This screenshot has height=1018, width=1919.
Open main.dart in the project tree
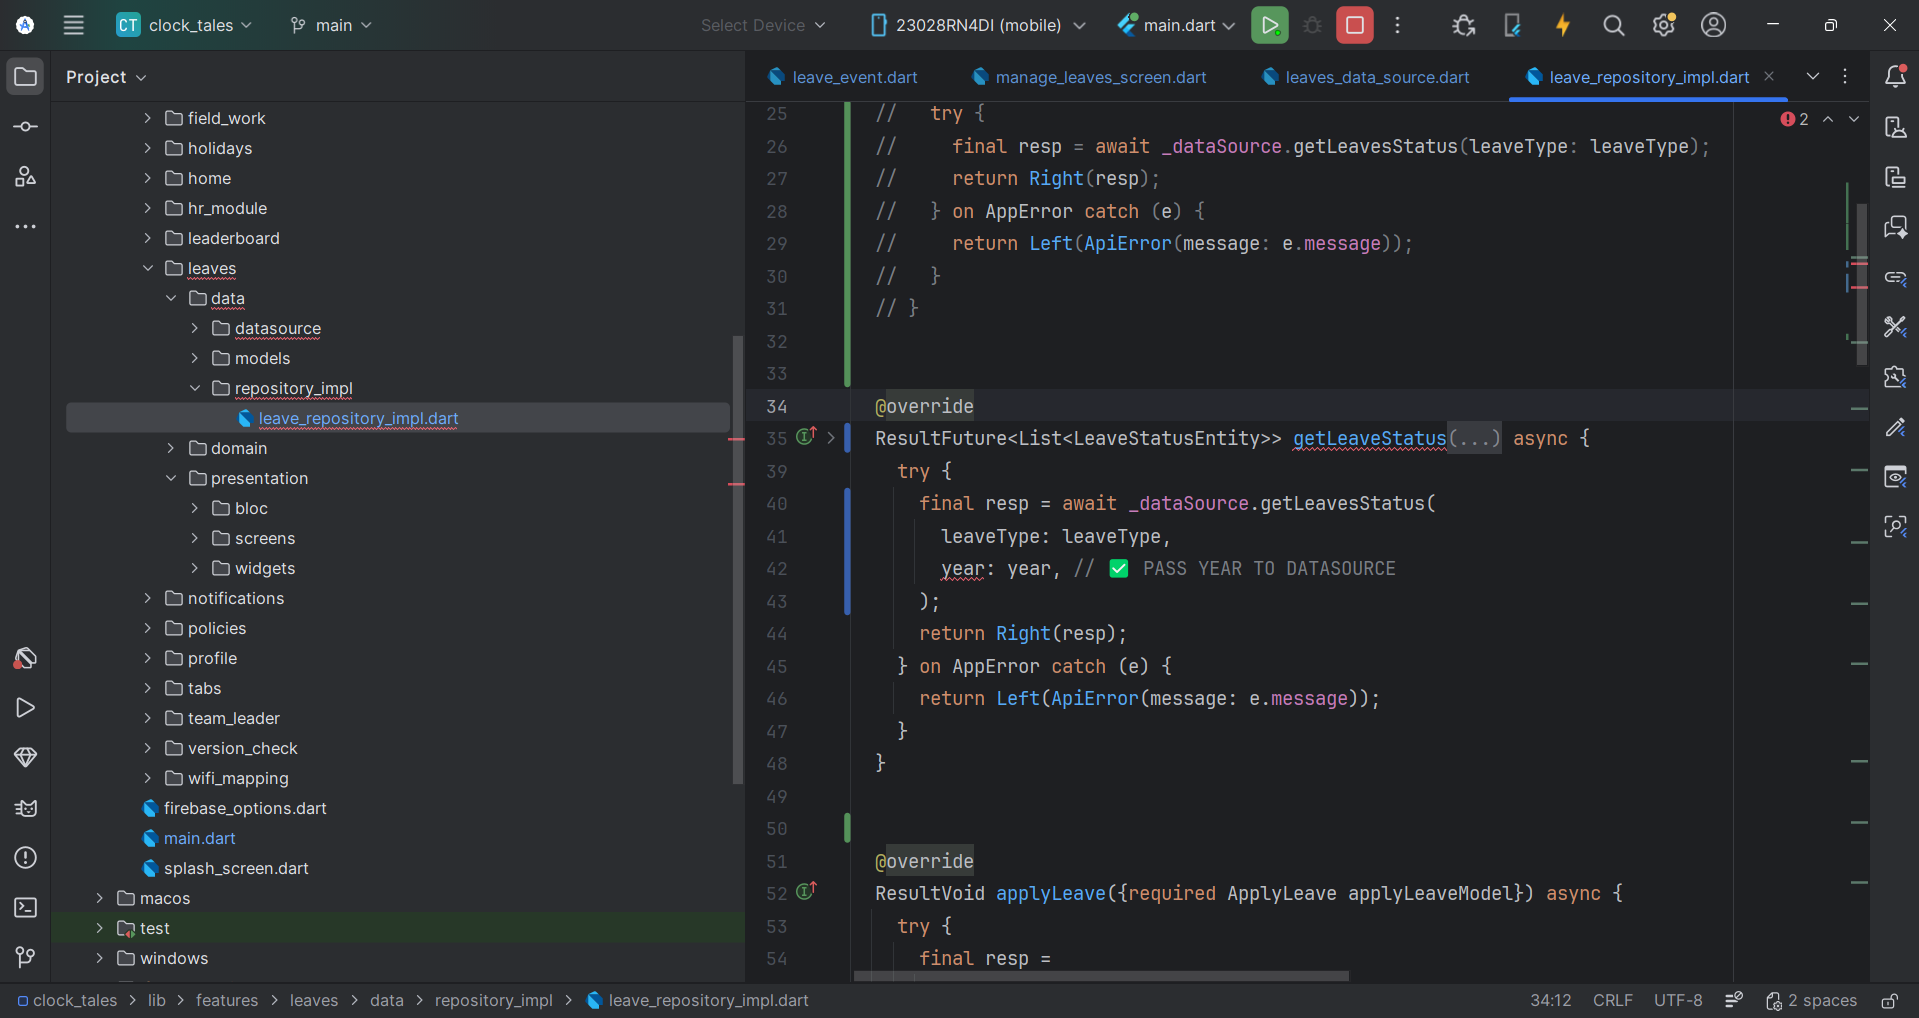[x=199, y=838]
